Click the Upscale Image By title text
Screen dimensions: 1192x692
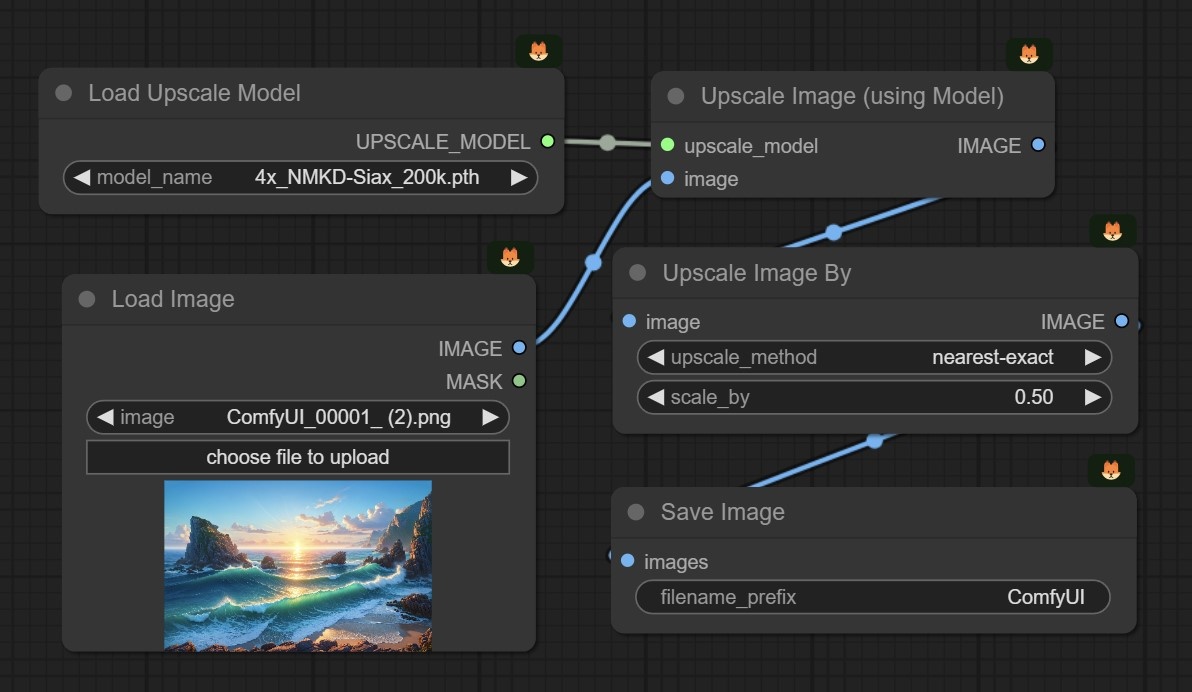(x=756, y=272)
